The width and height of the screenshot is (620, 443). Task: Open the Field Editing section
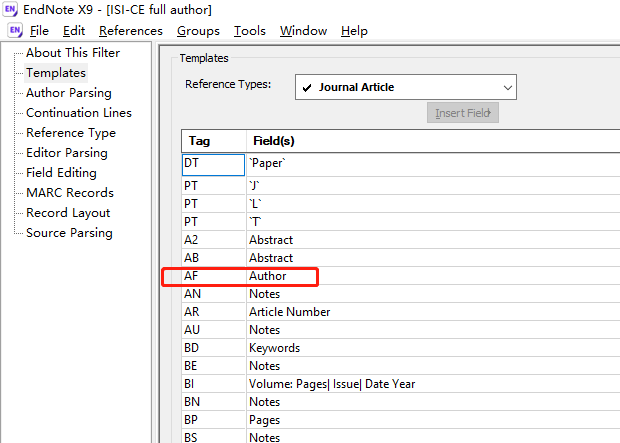(61, 173)
